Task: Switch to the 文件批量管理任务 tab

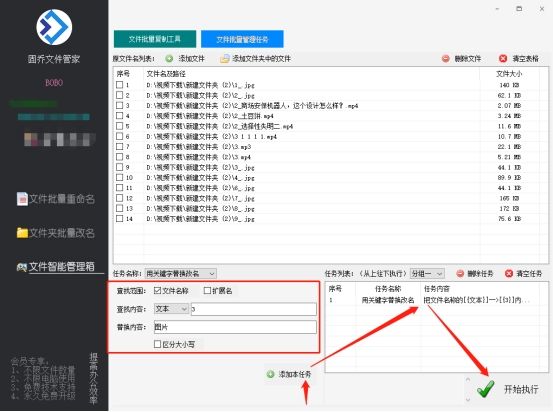Action: (242, 39)
